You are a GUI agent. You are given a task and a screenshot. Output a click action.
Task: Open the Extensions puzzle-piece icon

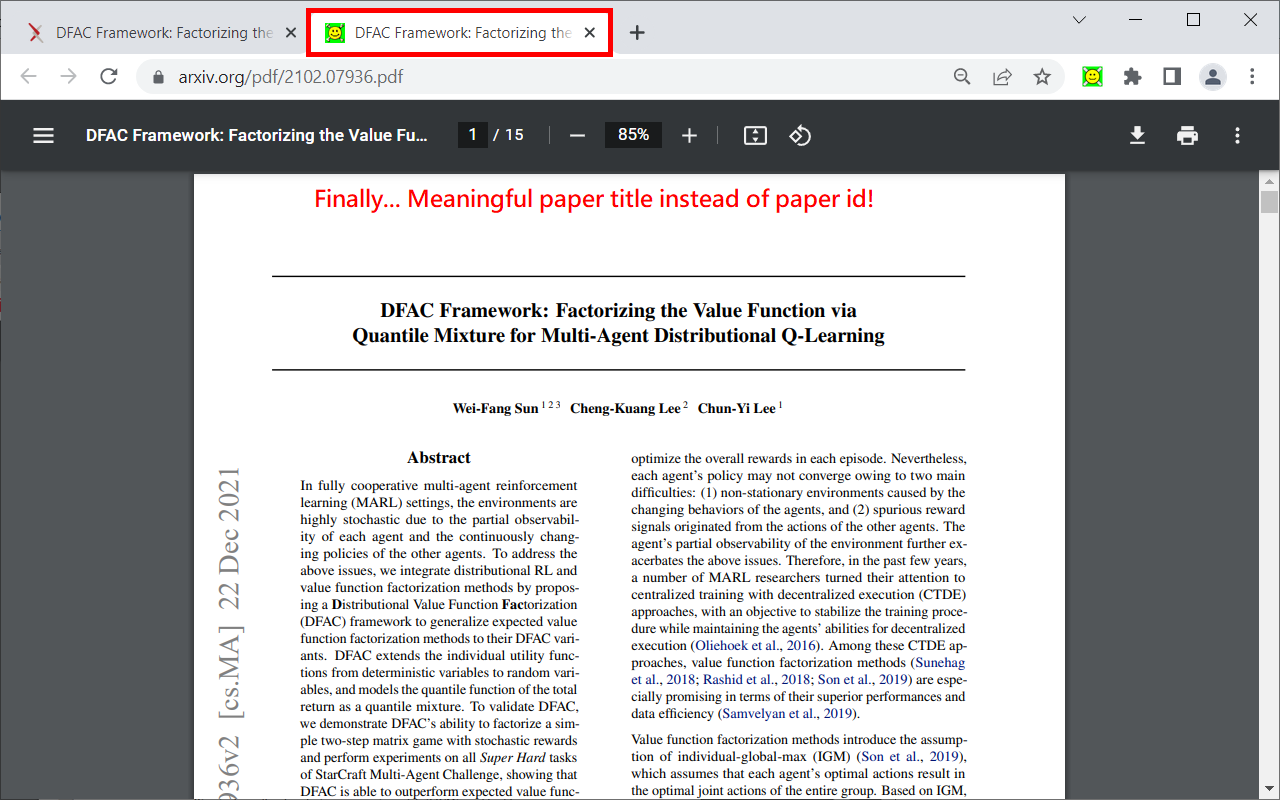coord(1132,76)
